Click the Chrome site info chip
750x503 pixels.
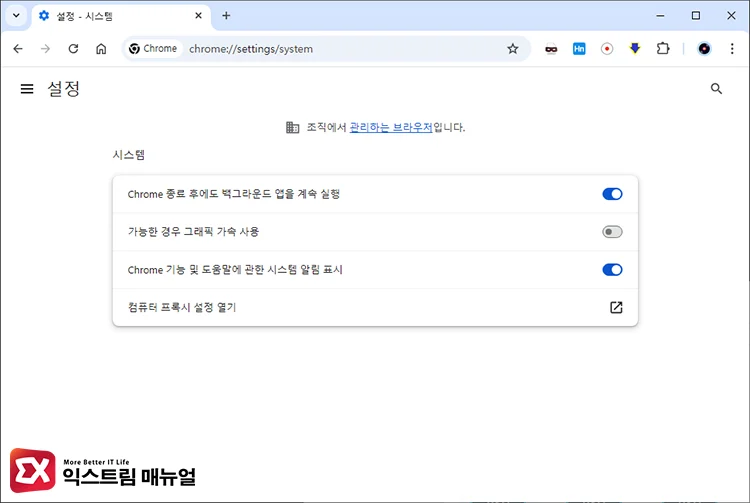coord(154,49)
